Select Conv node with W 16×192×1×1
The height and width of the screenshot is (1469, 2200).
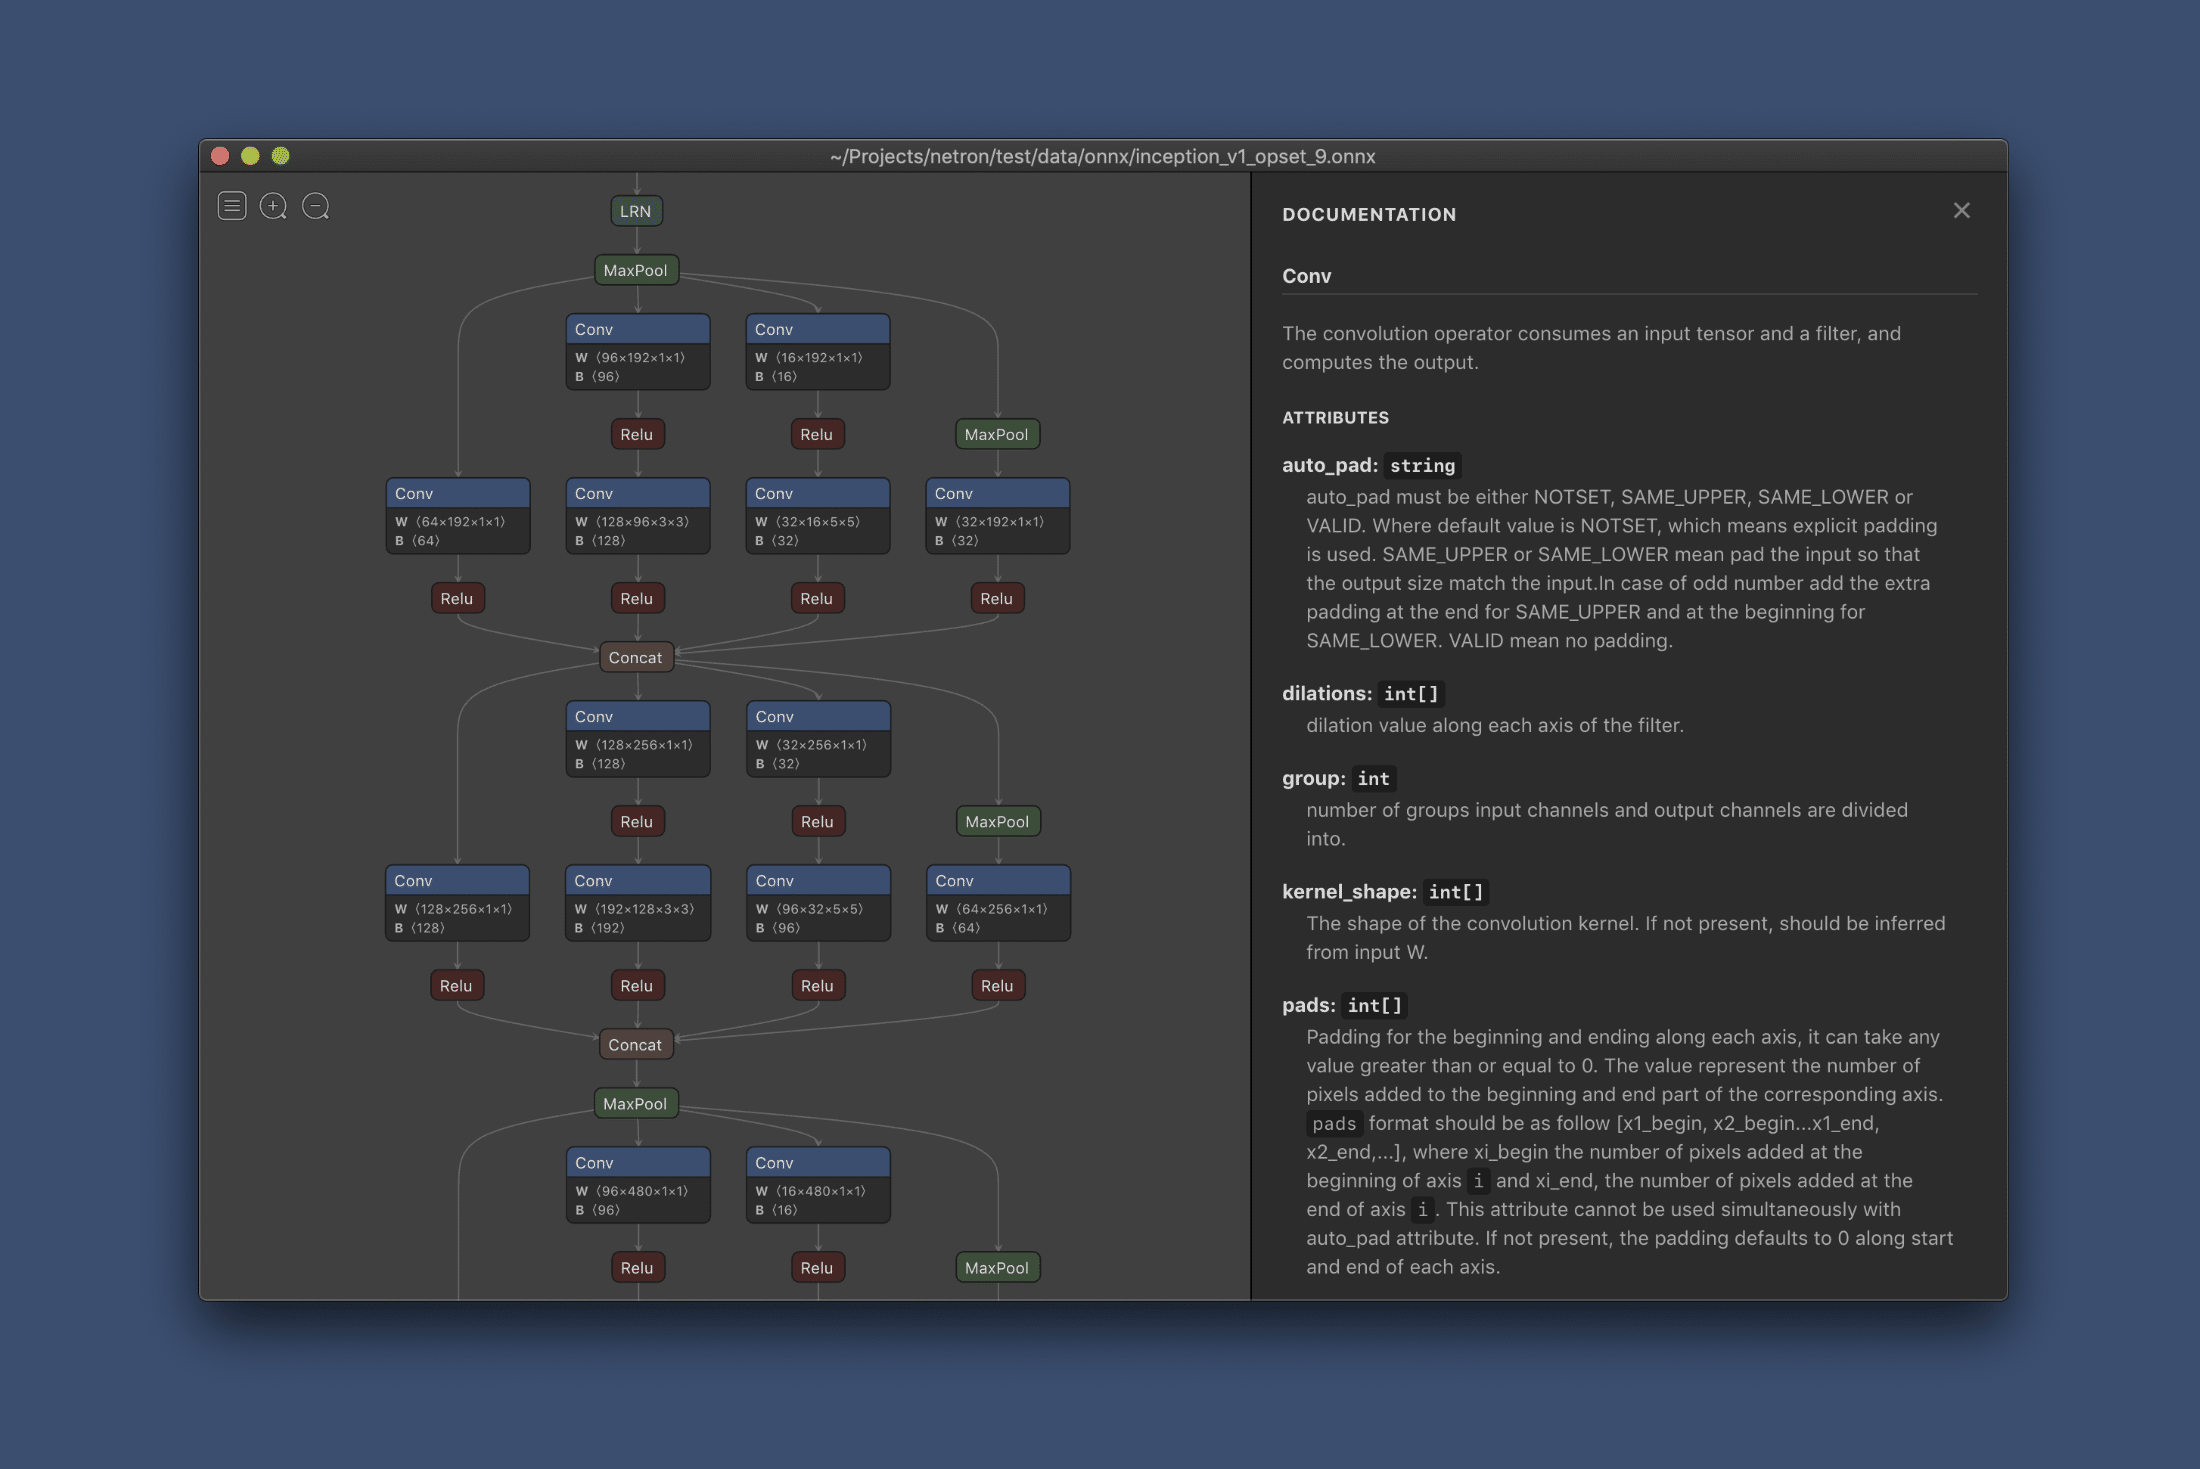[818, 352]
